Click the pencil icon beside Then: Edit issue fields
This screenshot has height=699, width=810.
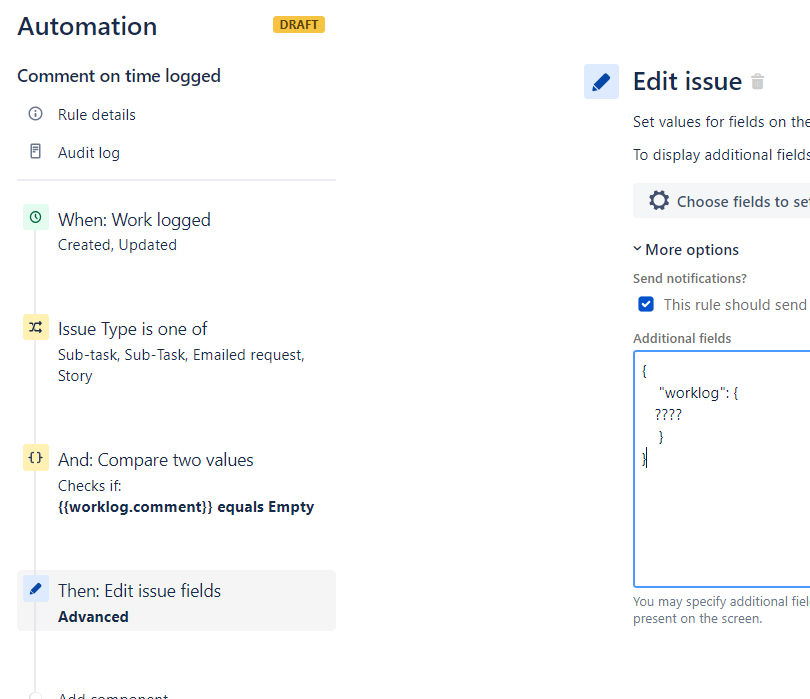[36, 589]
